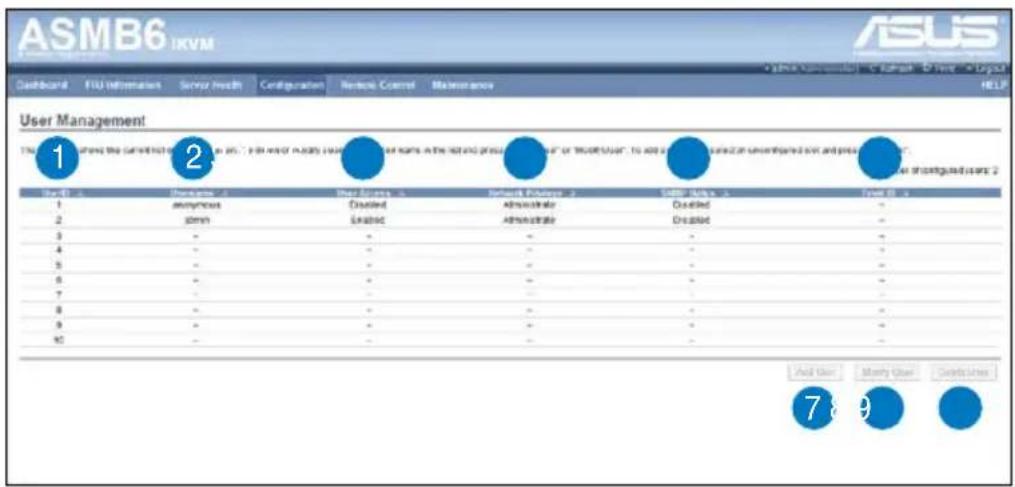
Task: Select user slot row 6
Action: 509,280
